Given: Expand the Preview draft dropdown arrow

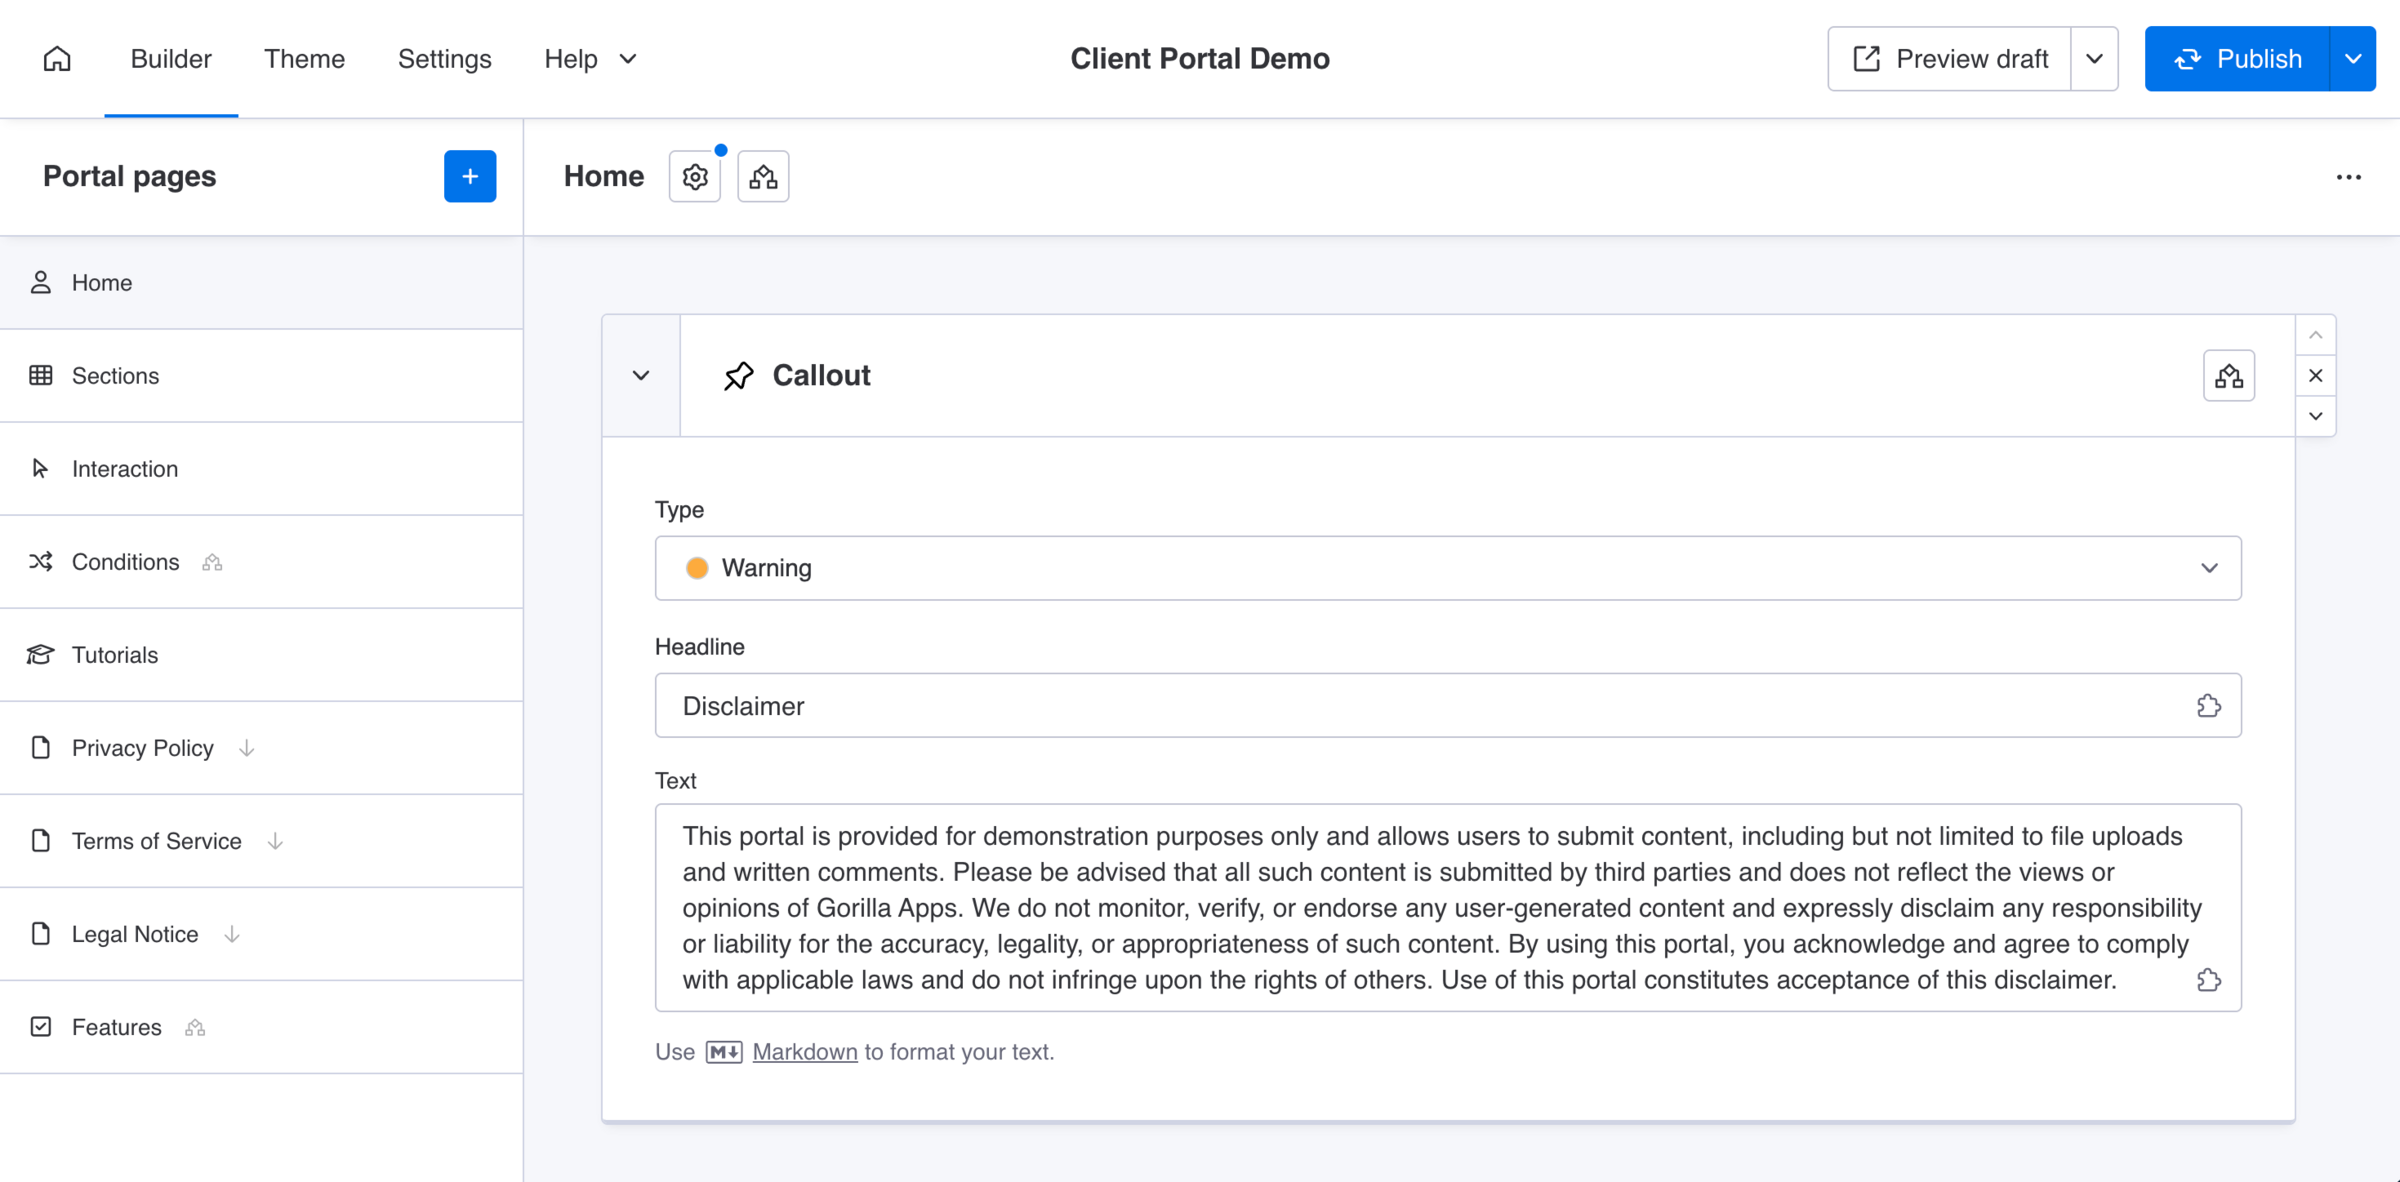Looking at the screenshot, I should coord(2094,59).
